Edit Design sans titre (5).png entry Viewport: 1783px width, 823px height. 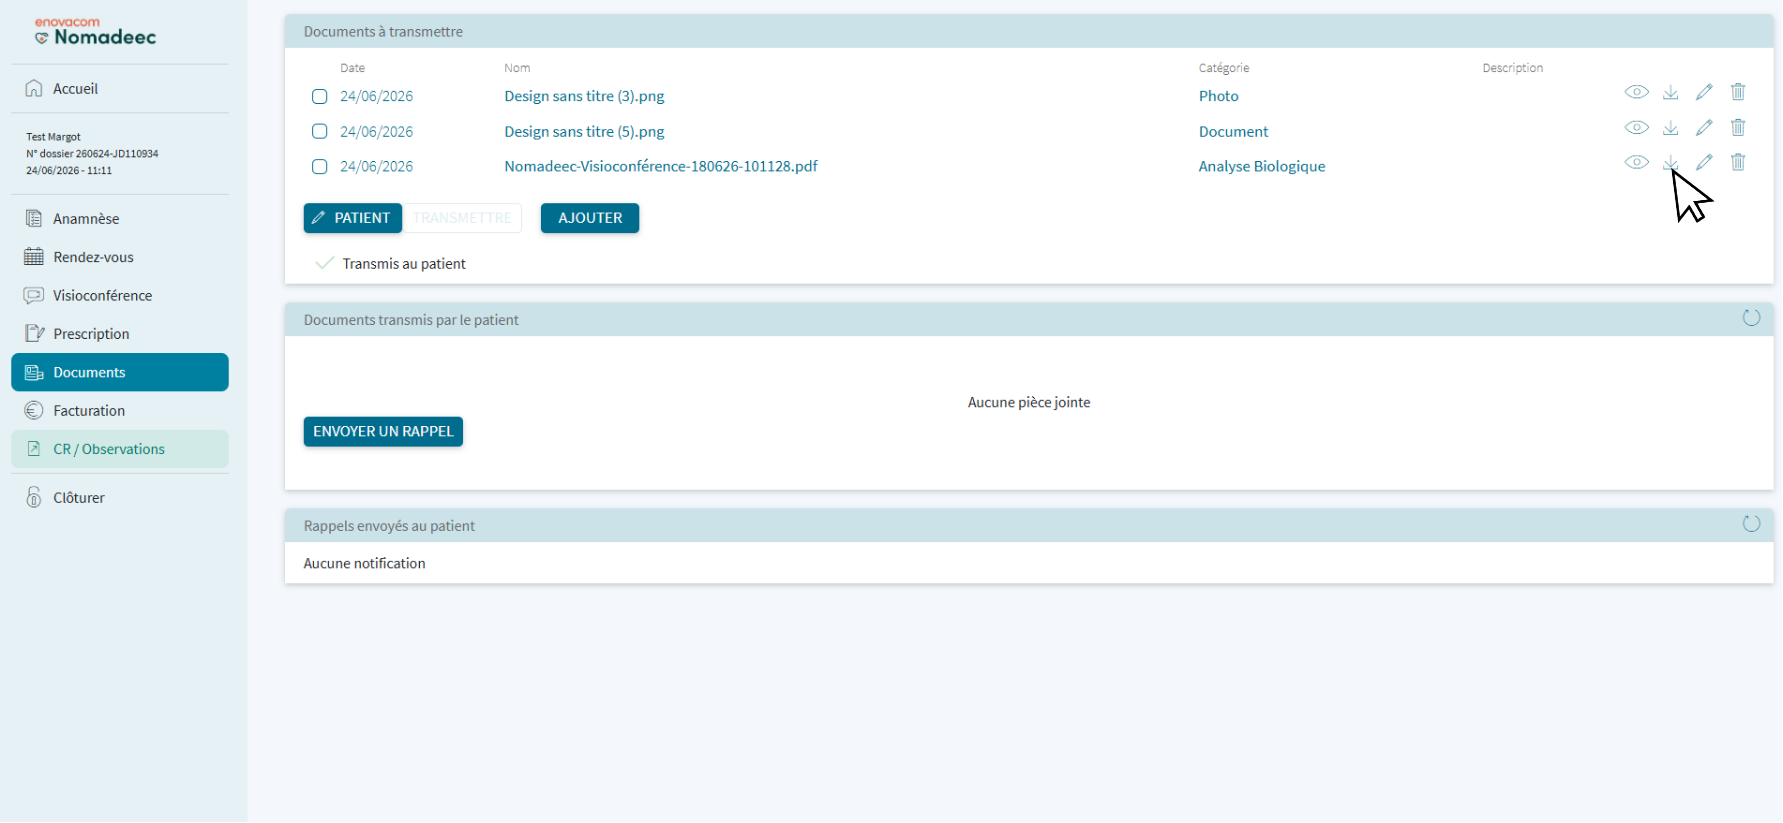tap(1704, 128)
